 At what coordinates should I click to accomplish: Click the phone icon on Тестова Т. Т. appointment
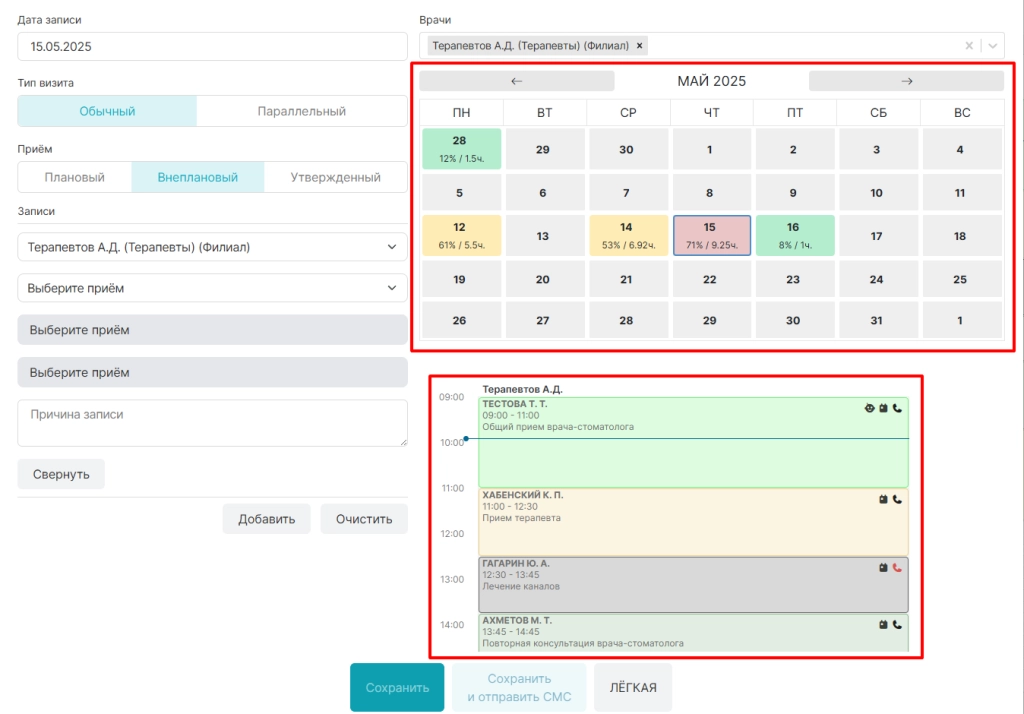897,408
